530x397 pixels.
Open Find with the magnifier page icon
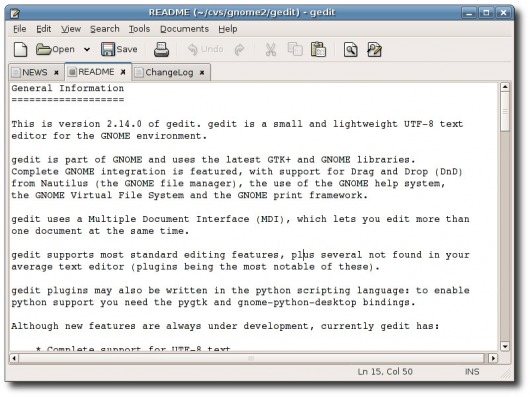pyautogui.click(x=351, y=50)
